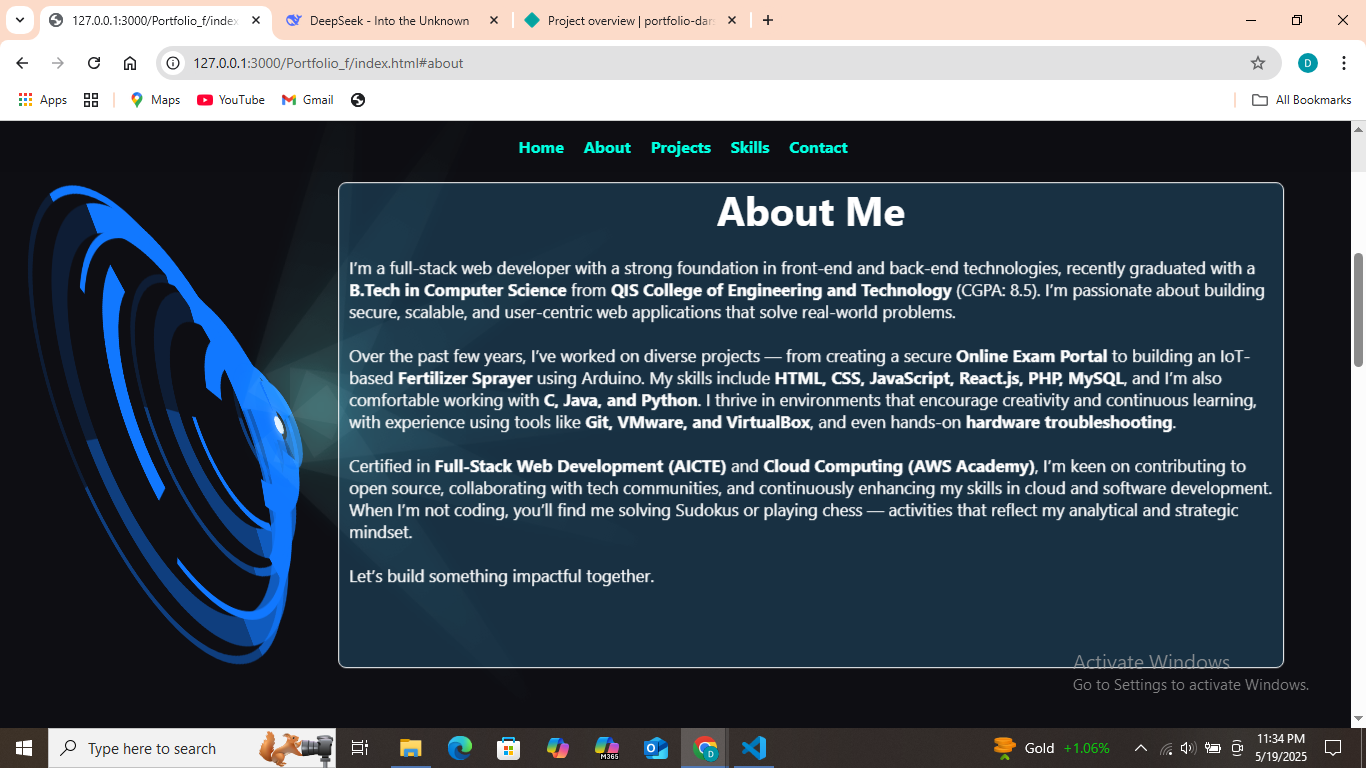Show hidden system tray icons chevron
1366x768 pixels.
click(1140, 748)
